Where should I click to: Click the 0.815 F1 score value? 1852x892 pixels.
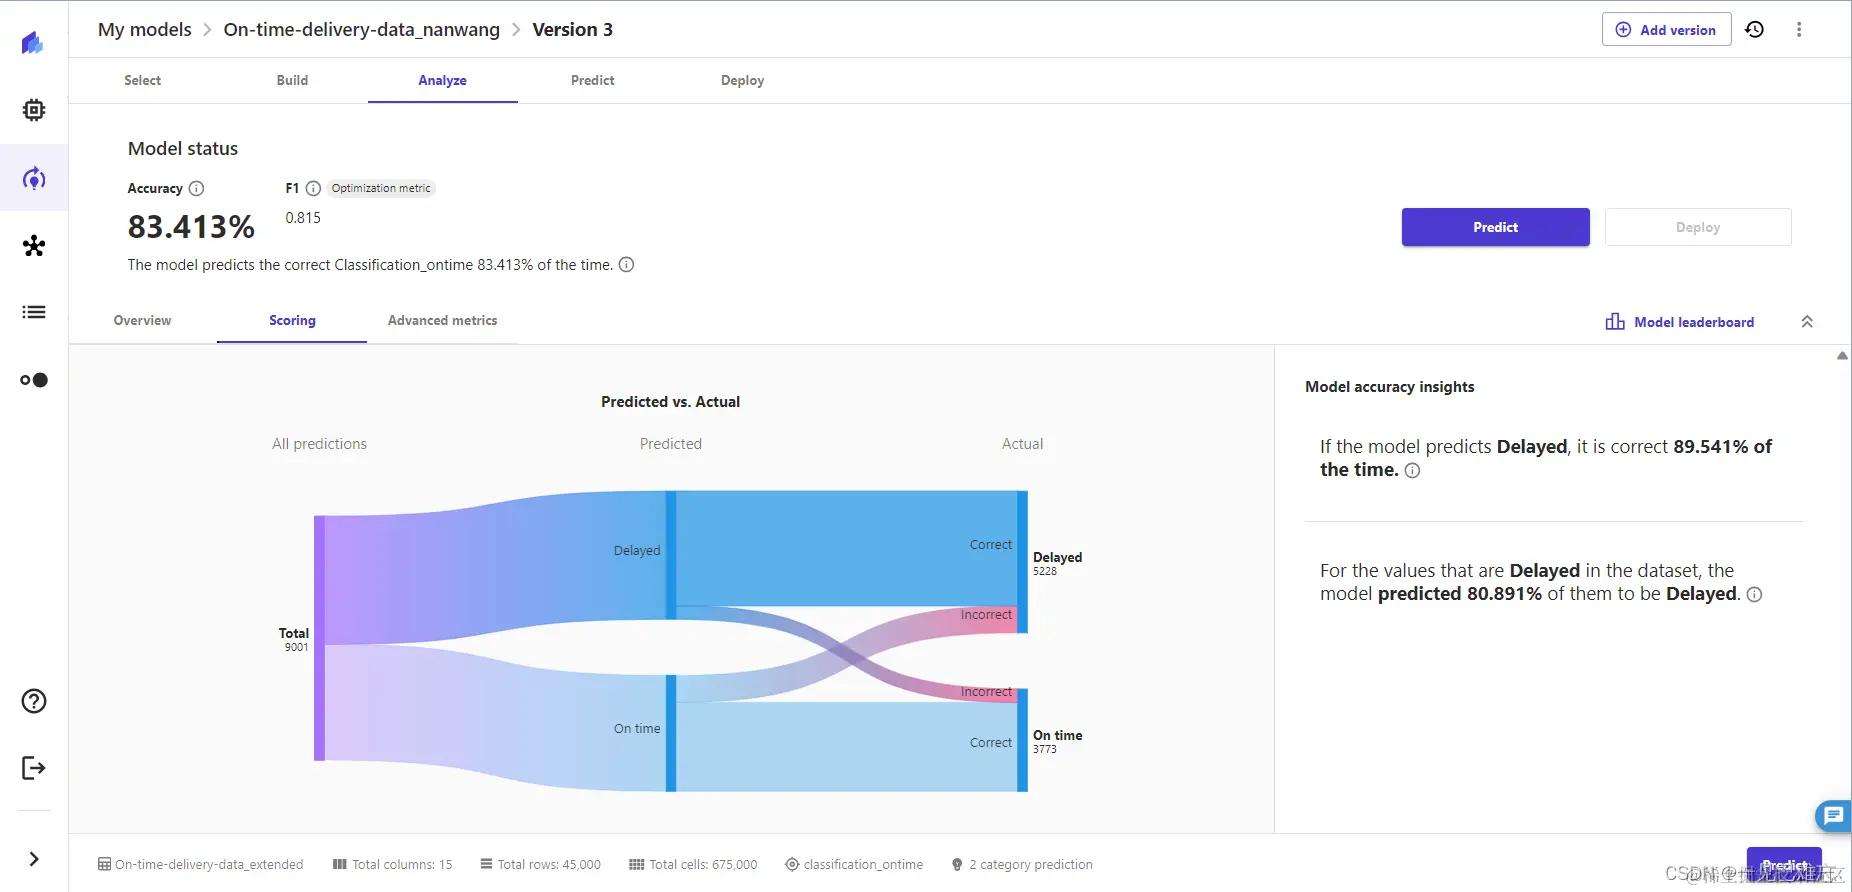(303, 218)
